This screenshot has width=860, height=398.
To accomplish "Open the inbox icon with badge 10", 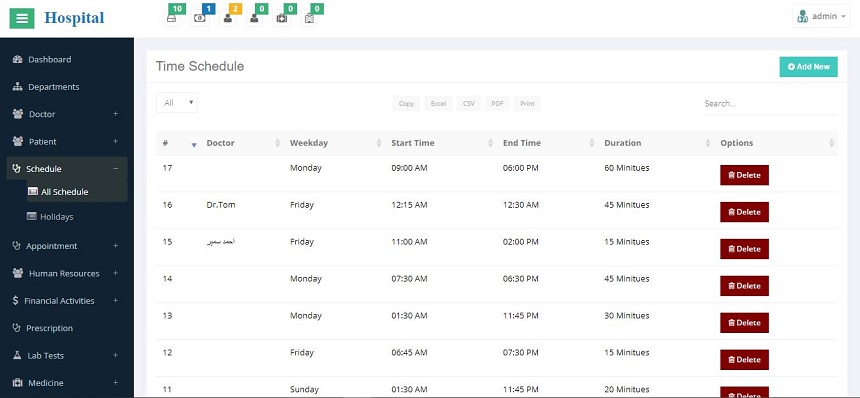I will (172, 18).
